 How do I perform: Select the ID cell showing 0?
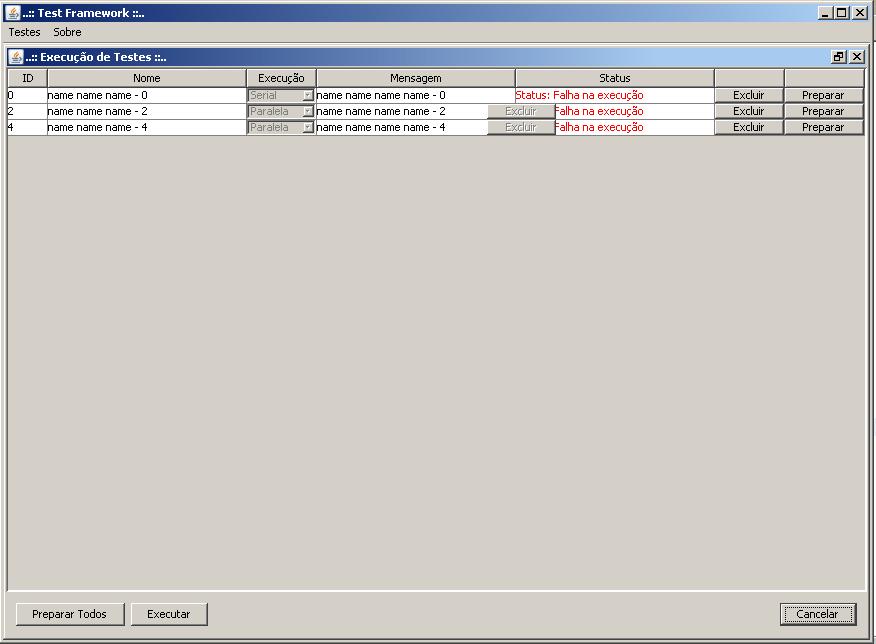click(x=27, y=96)
